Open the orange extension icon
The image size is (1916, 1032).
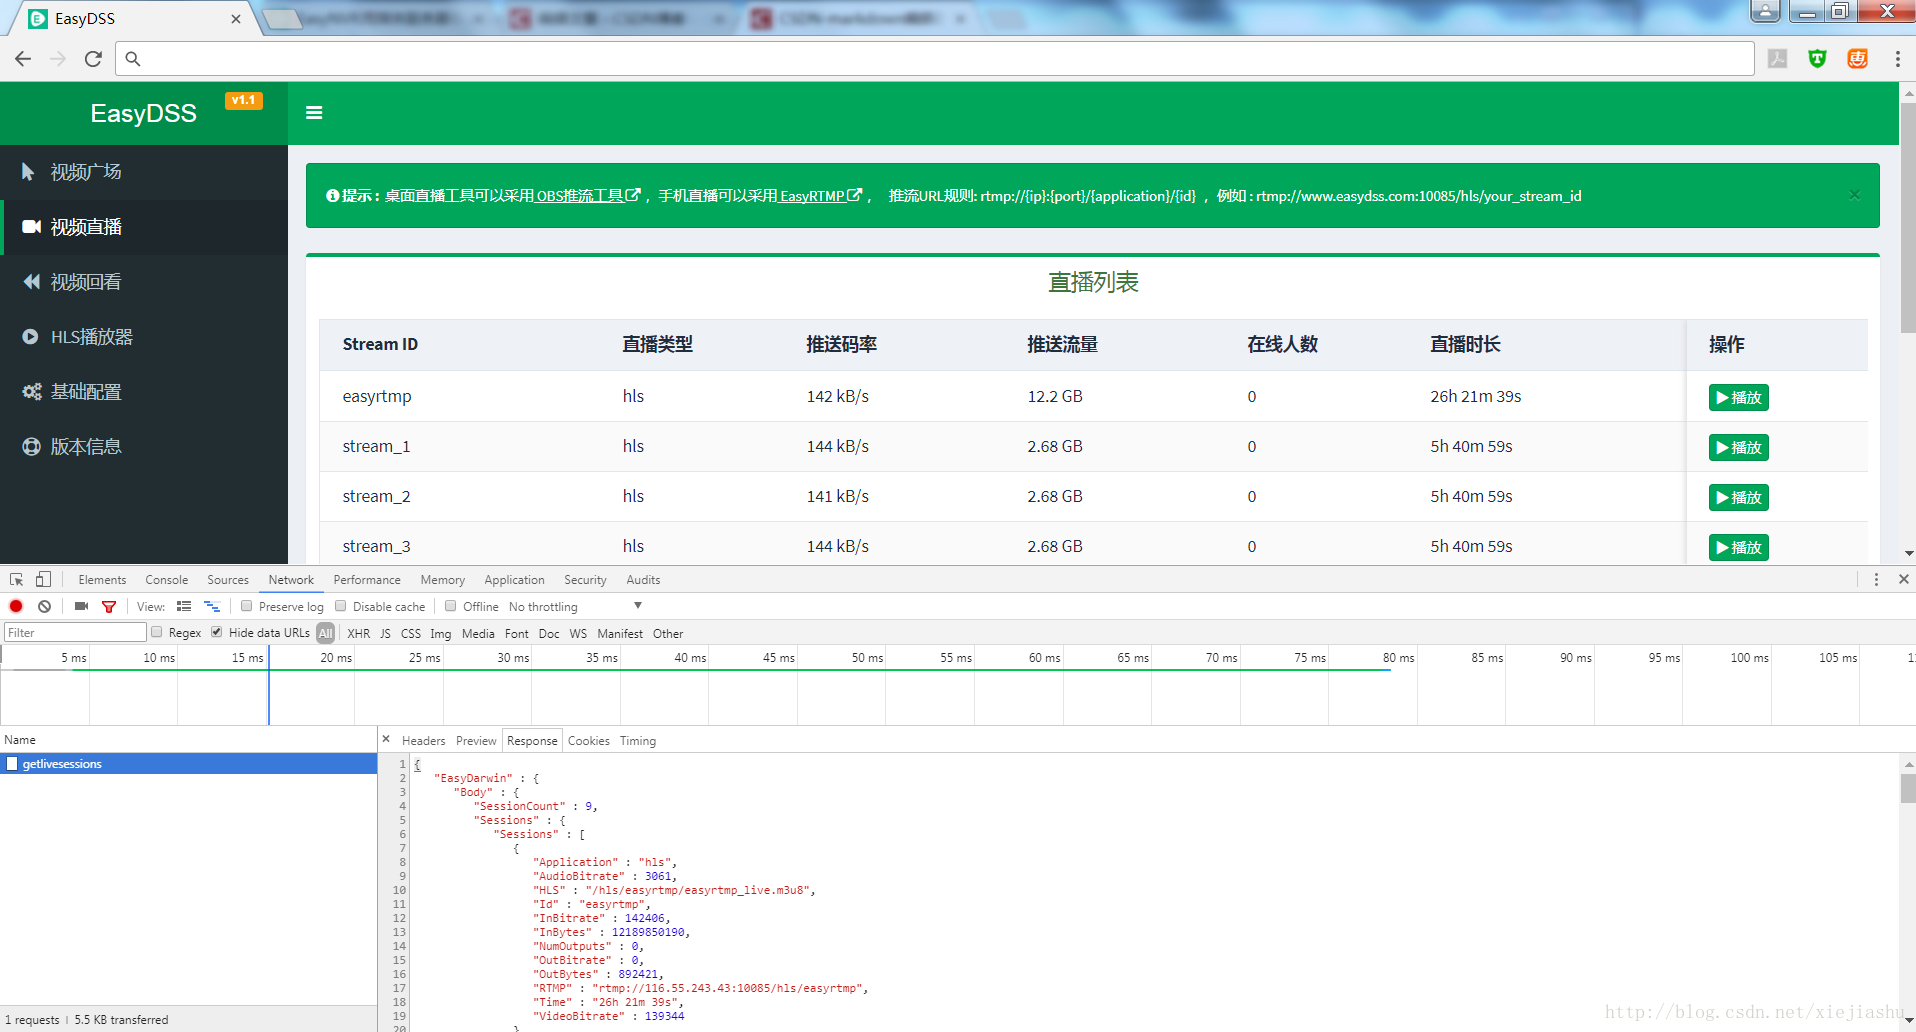pyautogui.click(x=1857, y=59)
